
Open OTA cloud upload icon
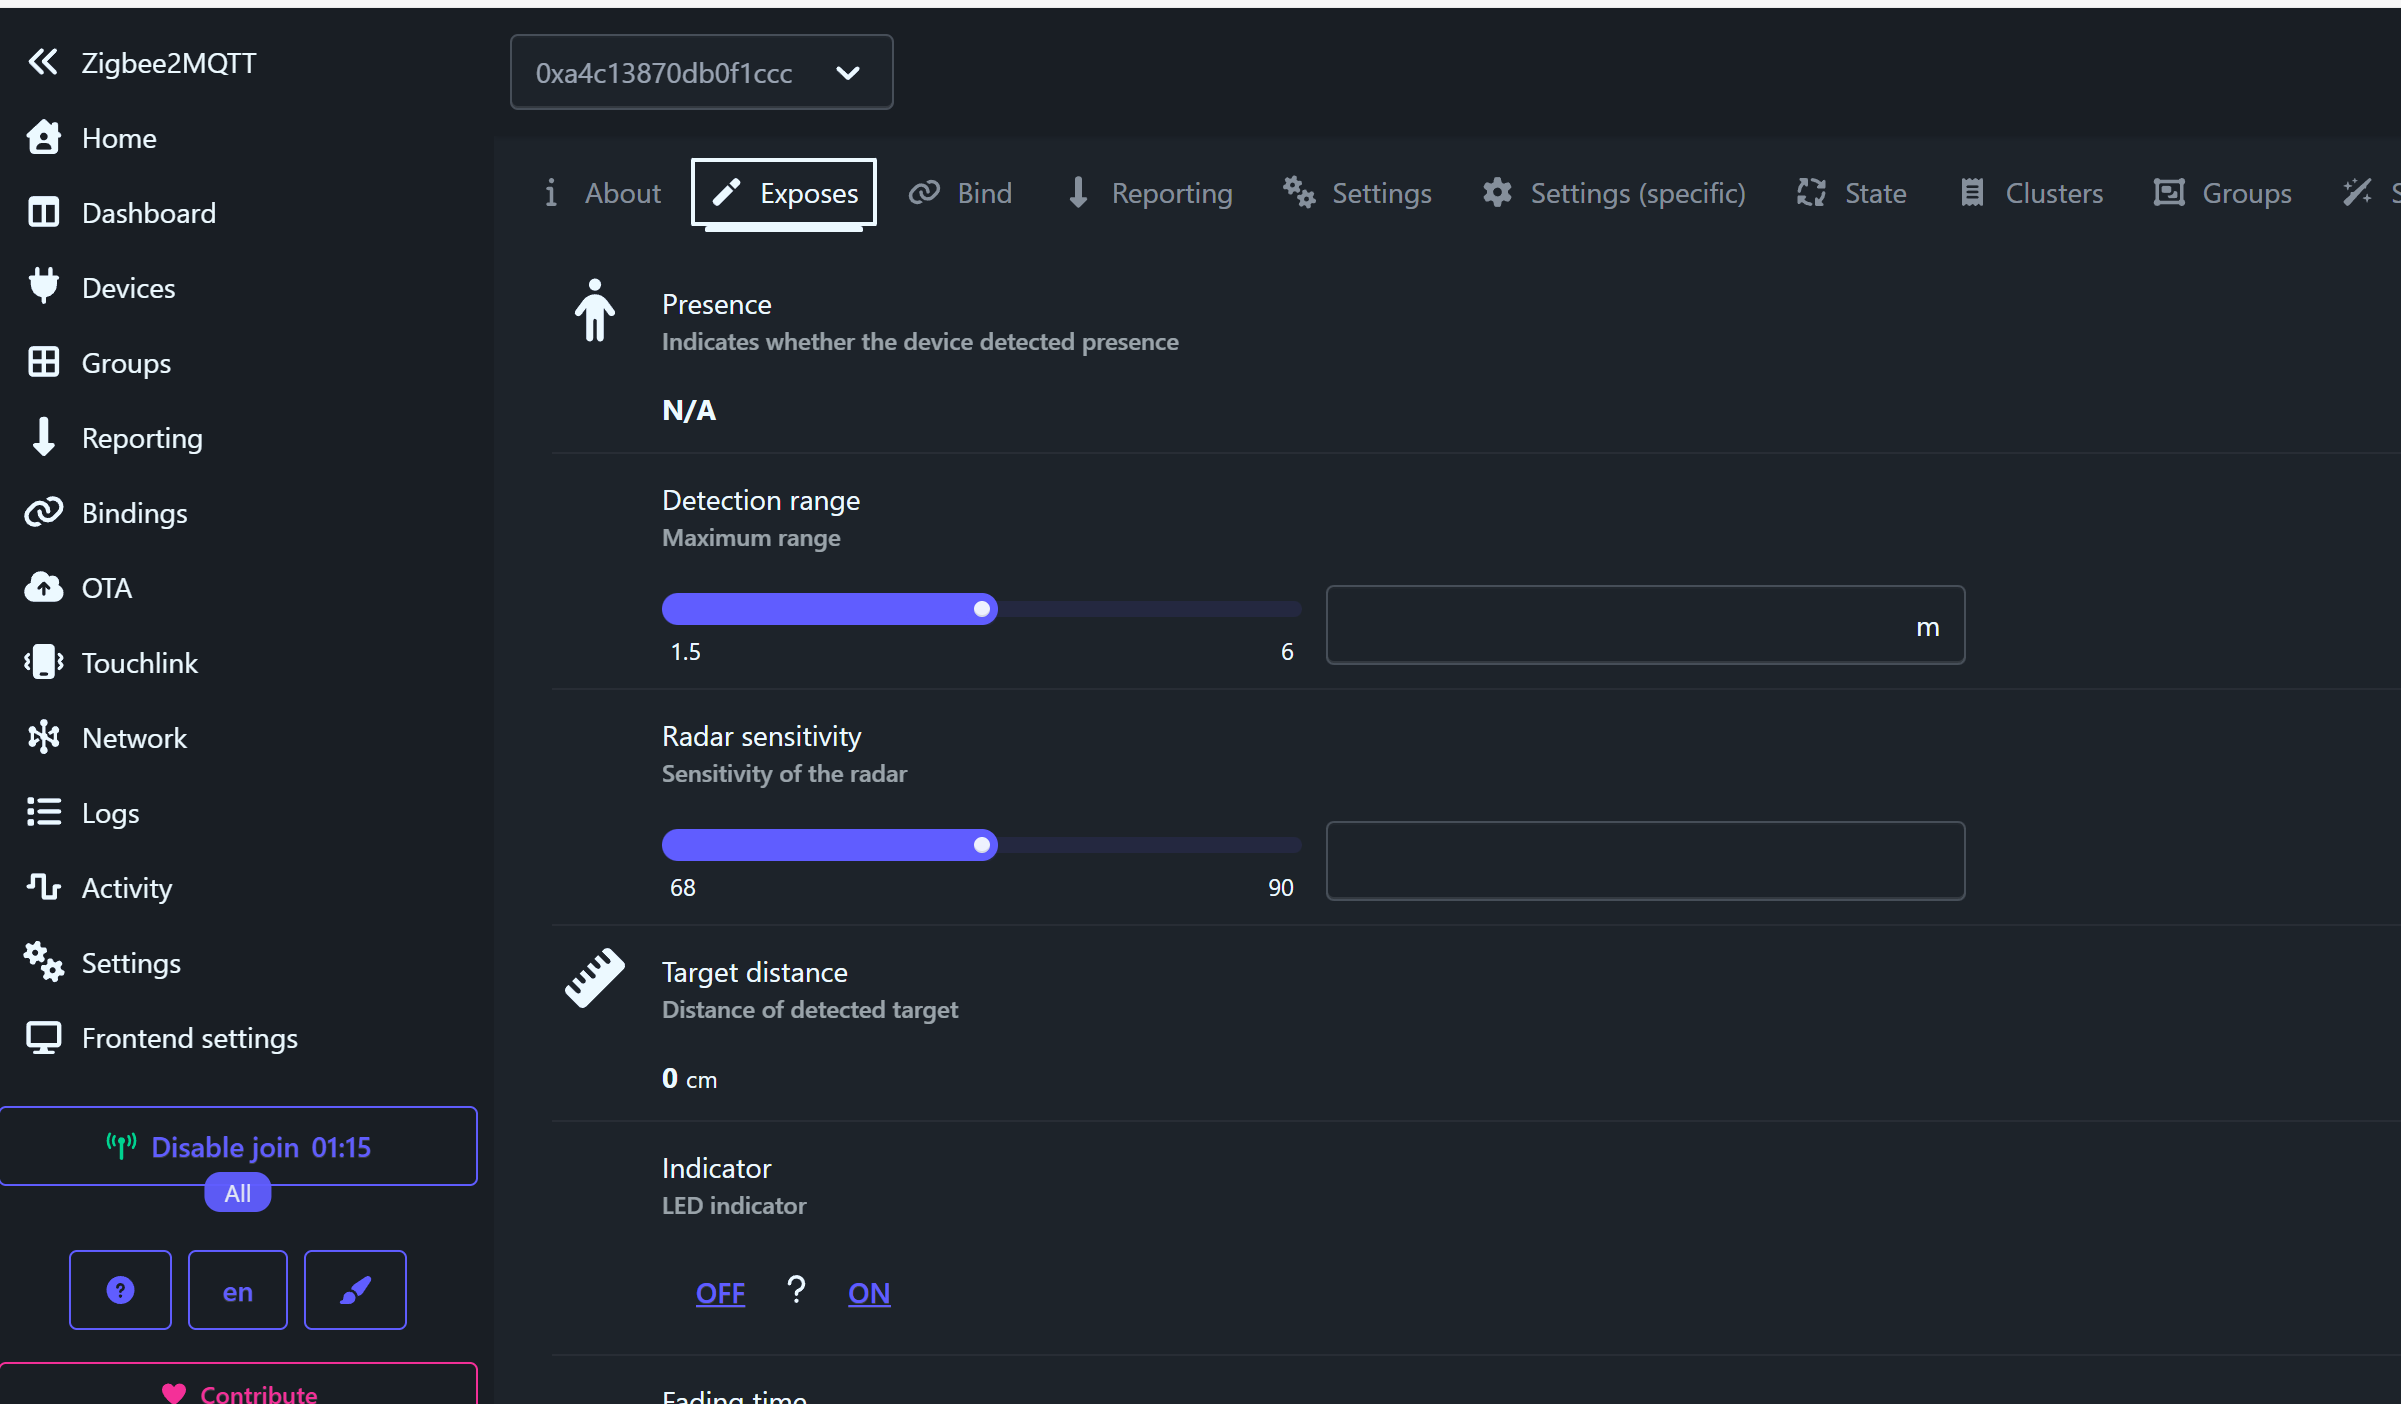pyautogui.click(x=43, y=588)
